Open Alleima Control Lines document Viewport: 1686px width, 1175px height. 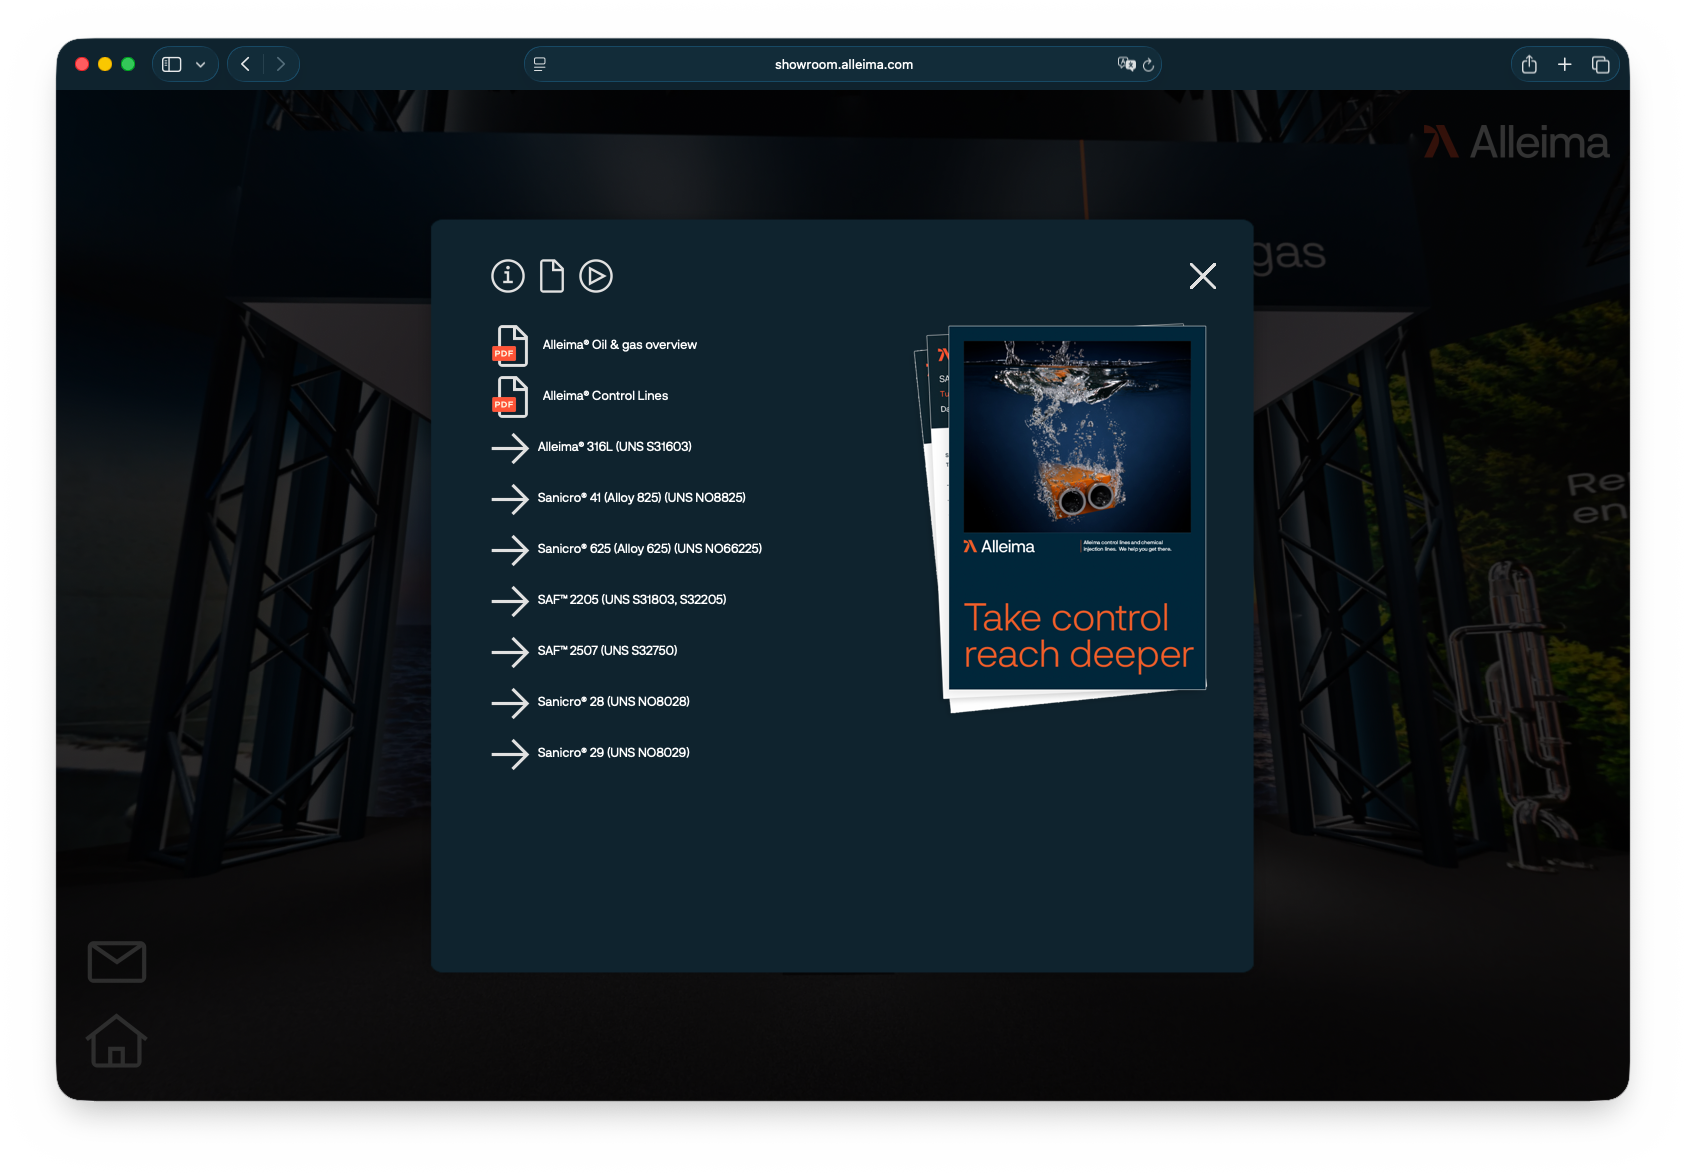tap(605, 396)
